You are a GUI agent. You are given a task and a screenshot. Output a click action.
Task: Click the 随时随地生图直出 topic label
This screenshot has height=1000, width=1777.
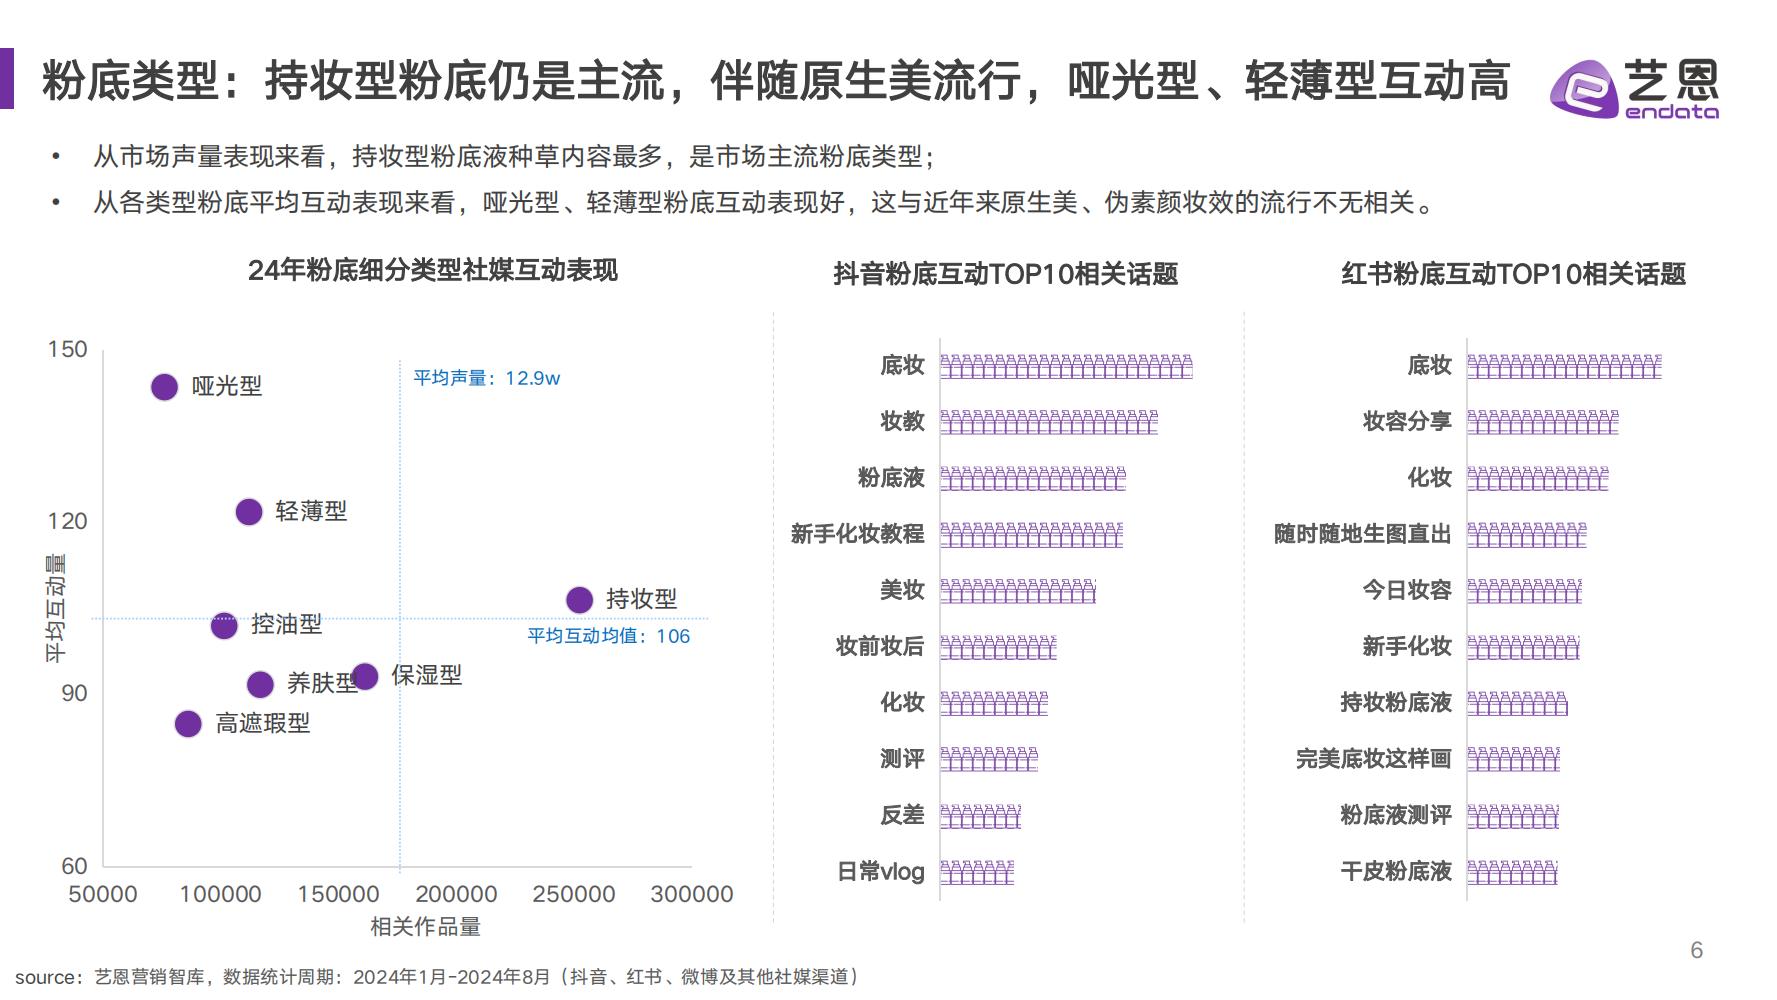coord(1362,534)
